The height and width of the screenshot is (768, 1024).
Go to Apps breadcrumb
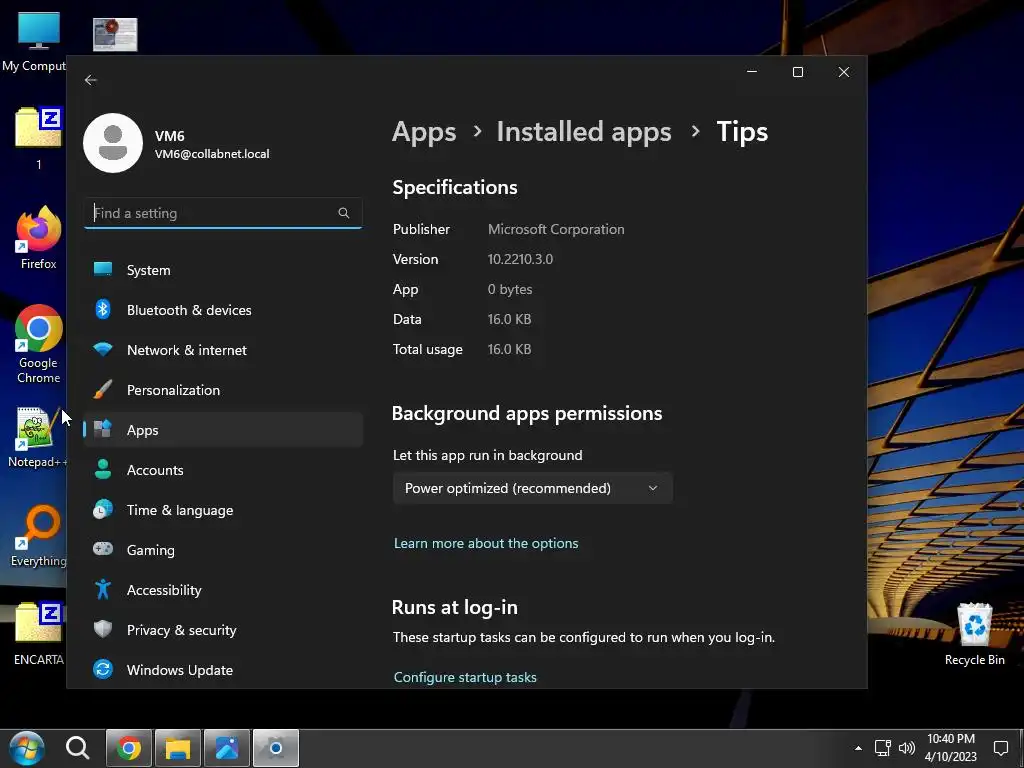[424, 132]
